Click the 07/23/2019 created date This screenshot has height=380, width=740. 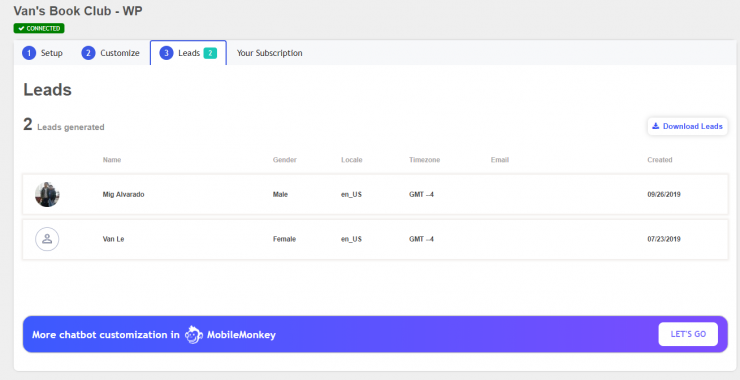click(x=664, y=239)
